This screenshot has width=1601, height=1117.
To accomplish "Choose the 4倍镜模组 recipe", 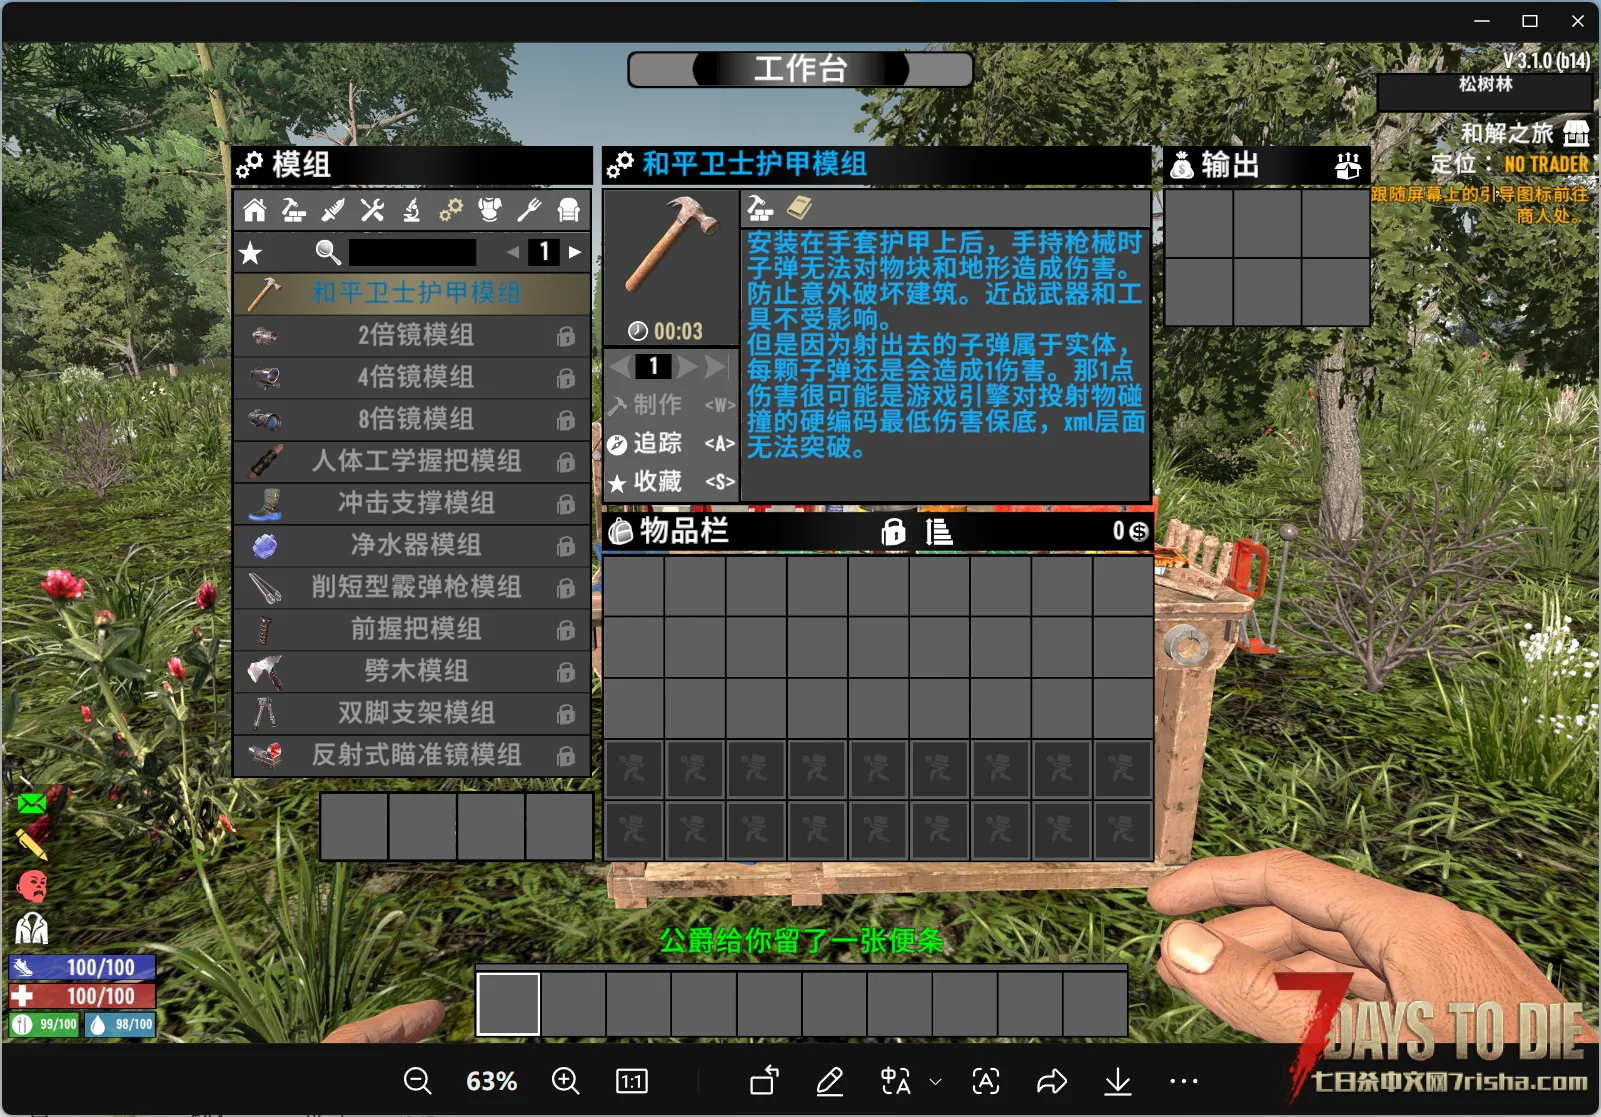I will pyautogui.click(x=412, y=377).
